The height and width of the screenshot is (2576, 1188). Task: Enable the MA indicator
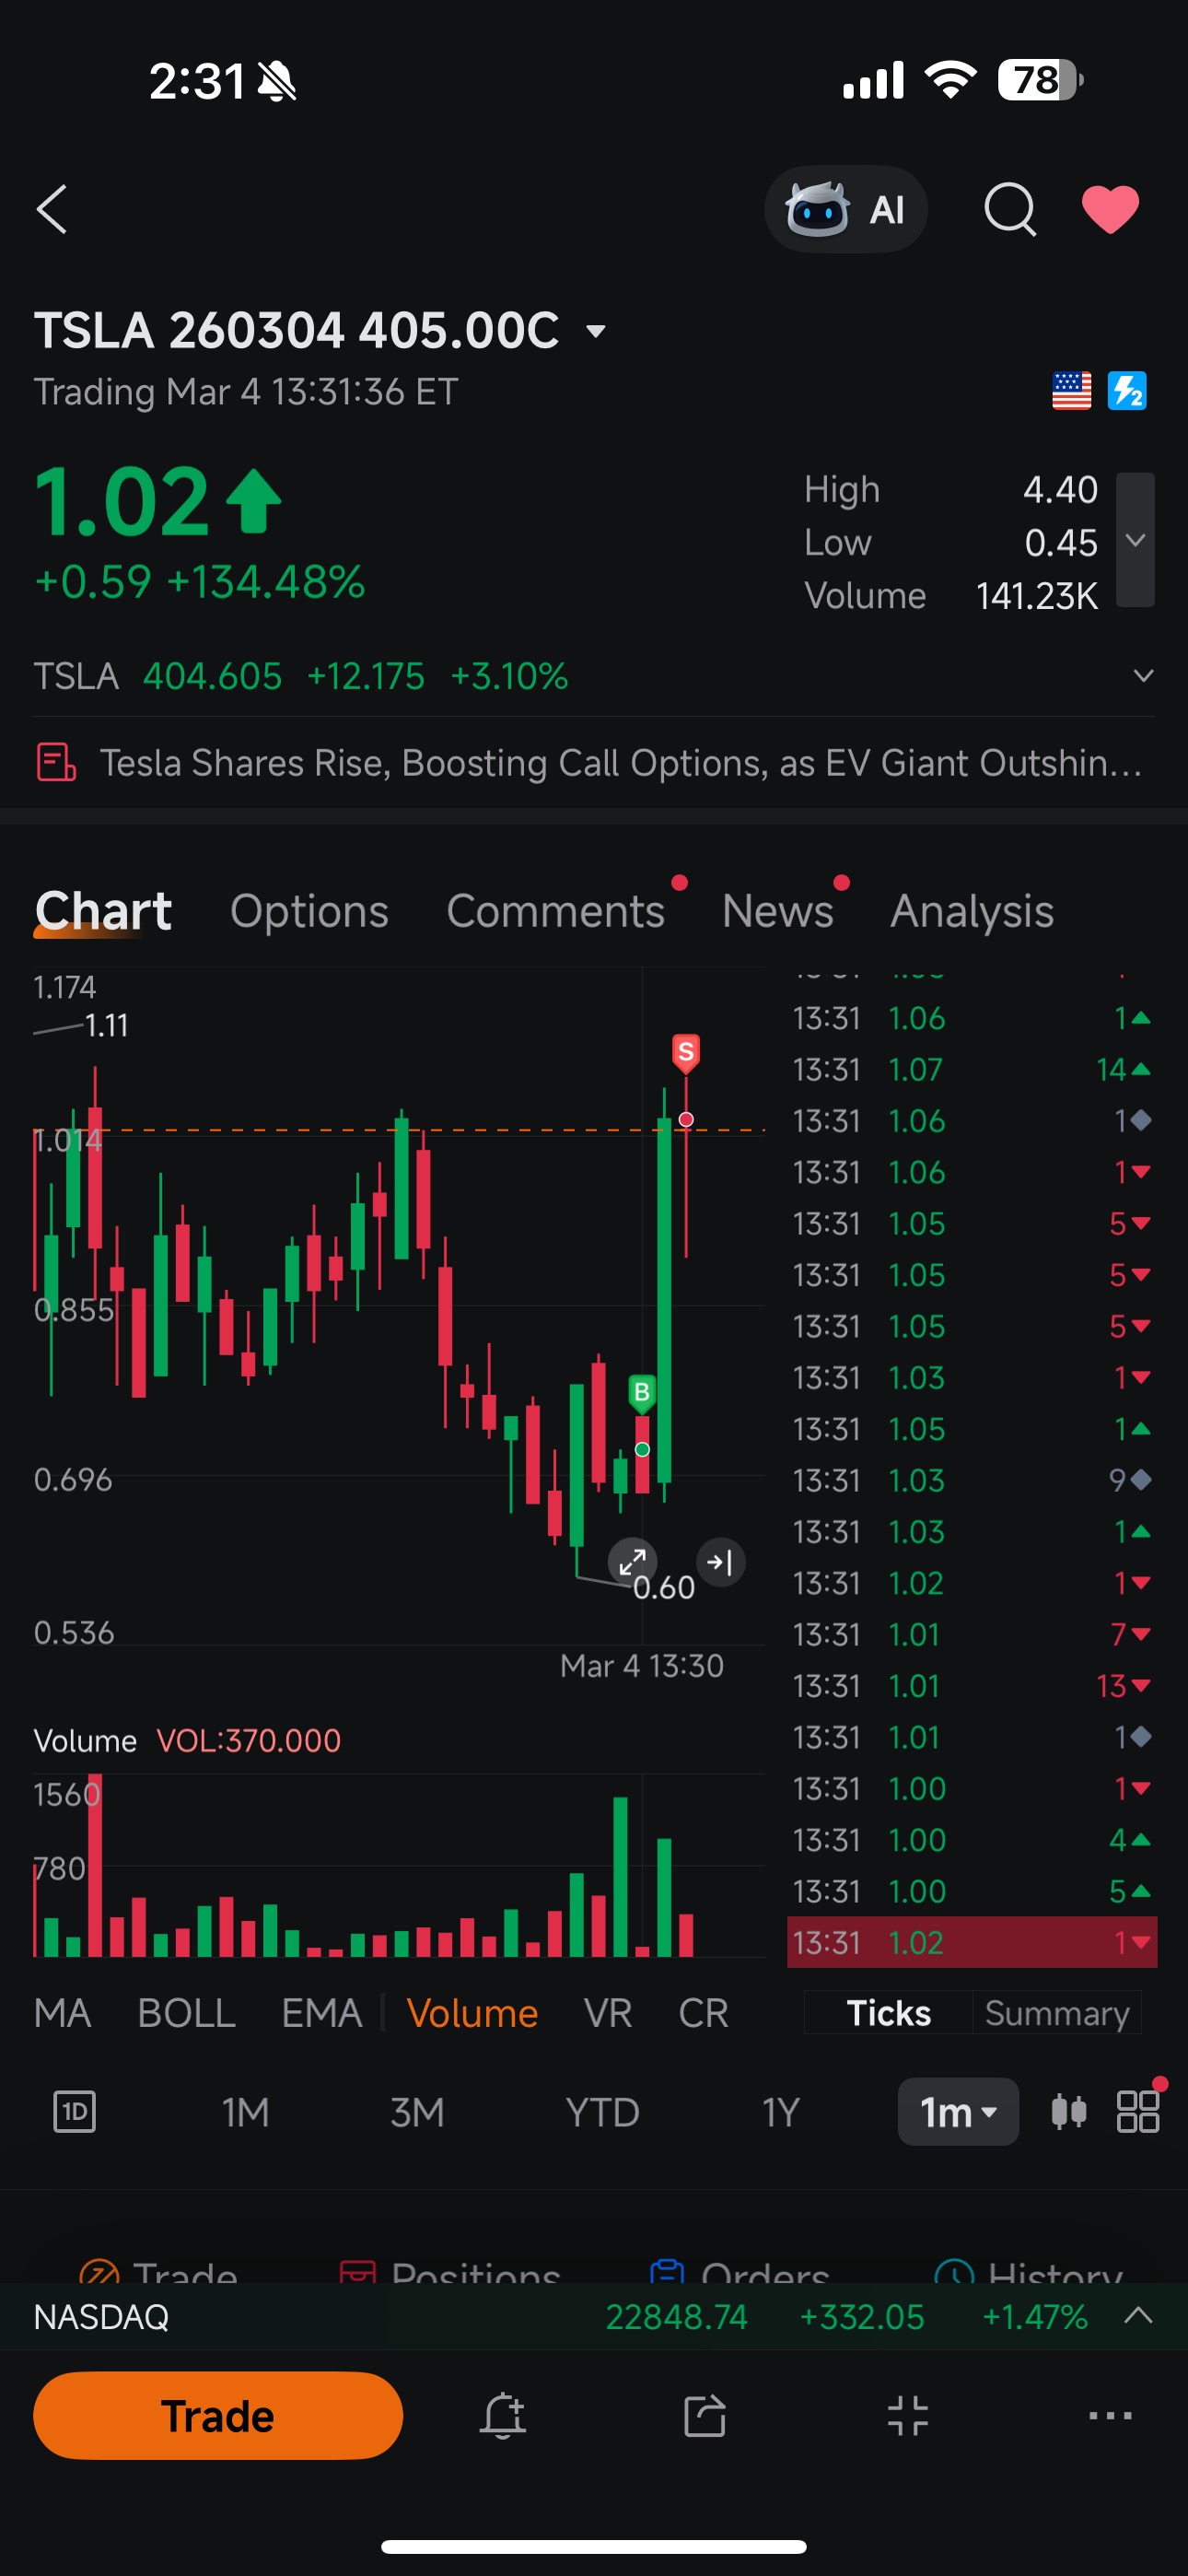click(62, 2013)
